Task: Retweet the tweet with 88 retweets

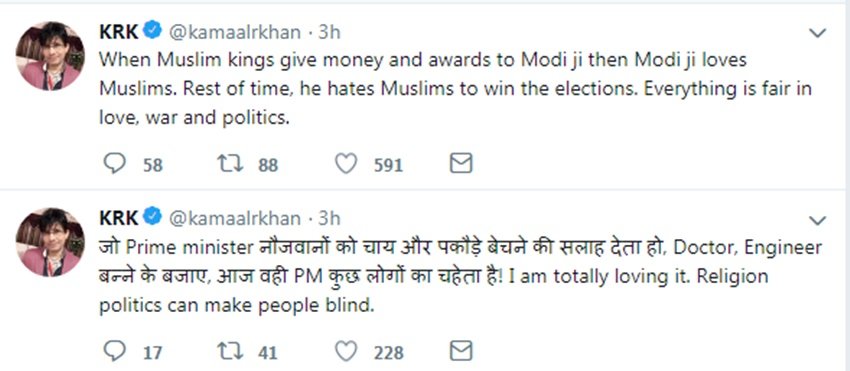Action: (x=230, y=163)
